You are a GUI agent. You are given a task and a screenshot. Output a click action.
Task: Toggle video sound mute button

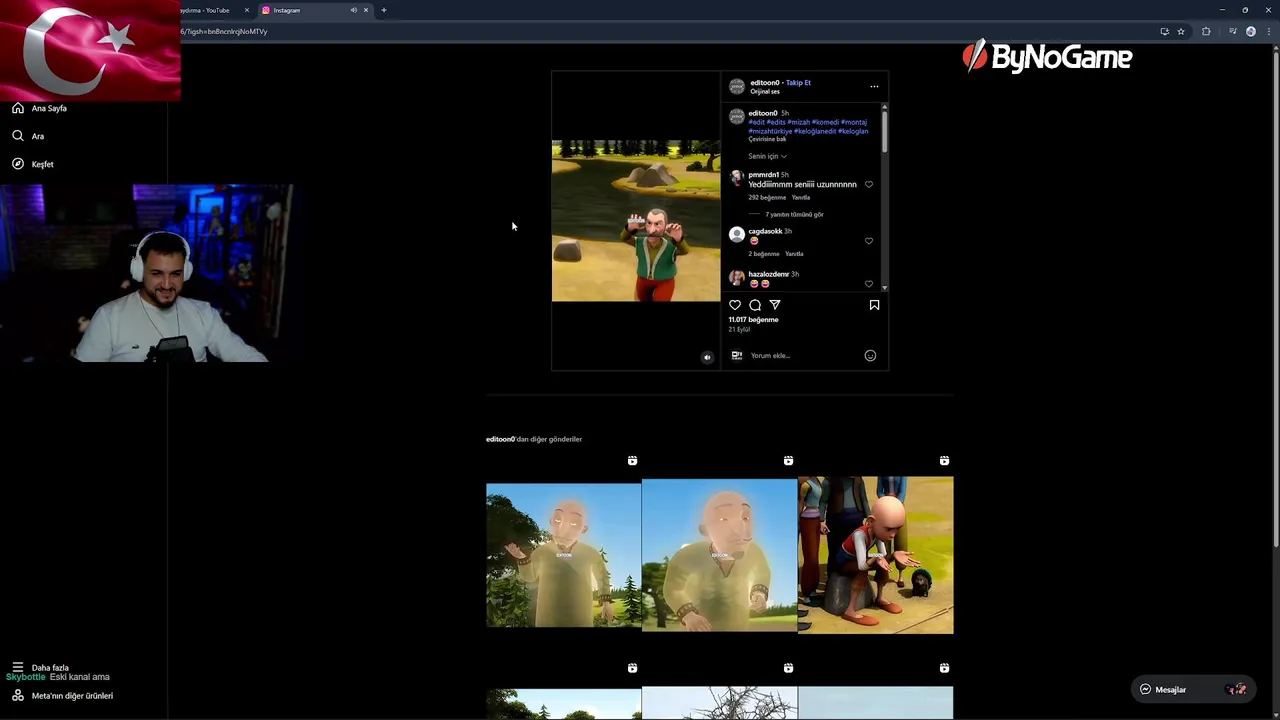pos(707,357)
